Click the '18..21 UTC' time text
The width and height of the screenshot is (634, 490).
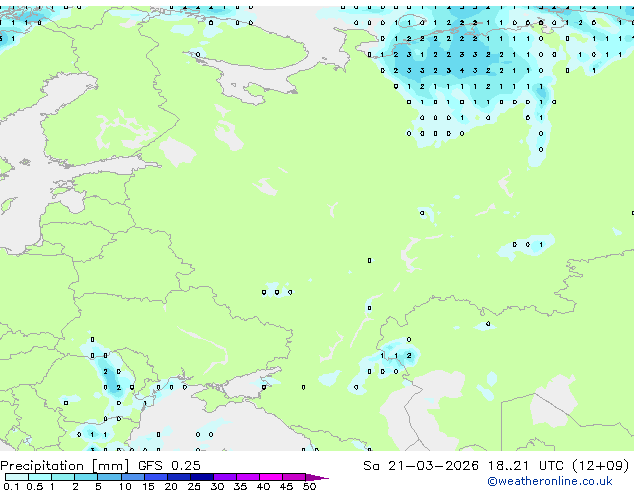point(525,466)
